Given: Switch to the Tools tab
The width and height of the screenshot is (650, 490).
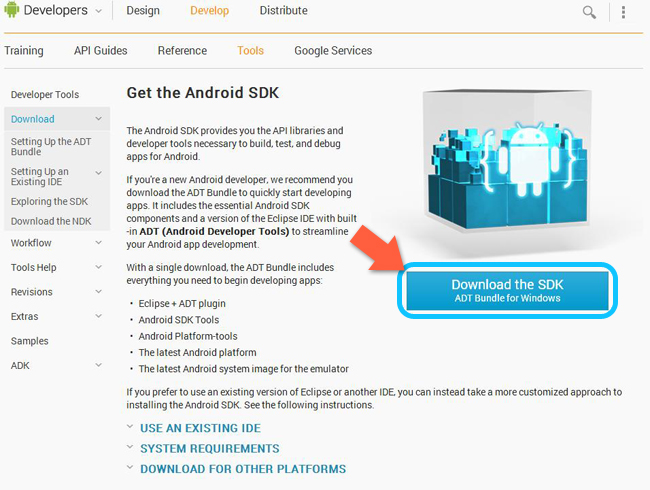Looking at the screenshot, I should 250,51.
